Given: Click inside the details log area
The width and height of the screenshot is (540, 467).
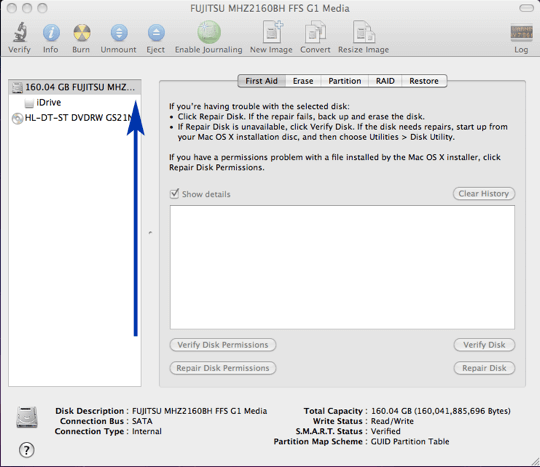Looking at the screenshot, I should coord(342,267).
